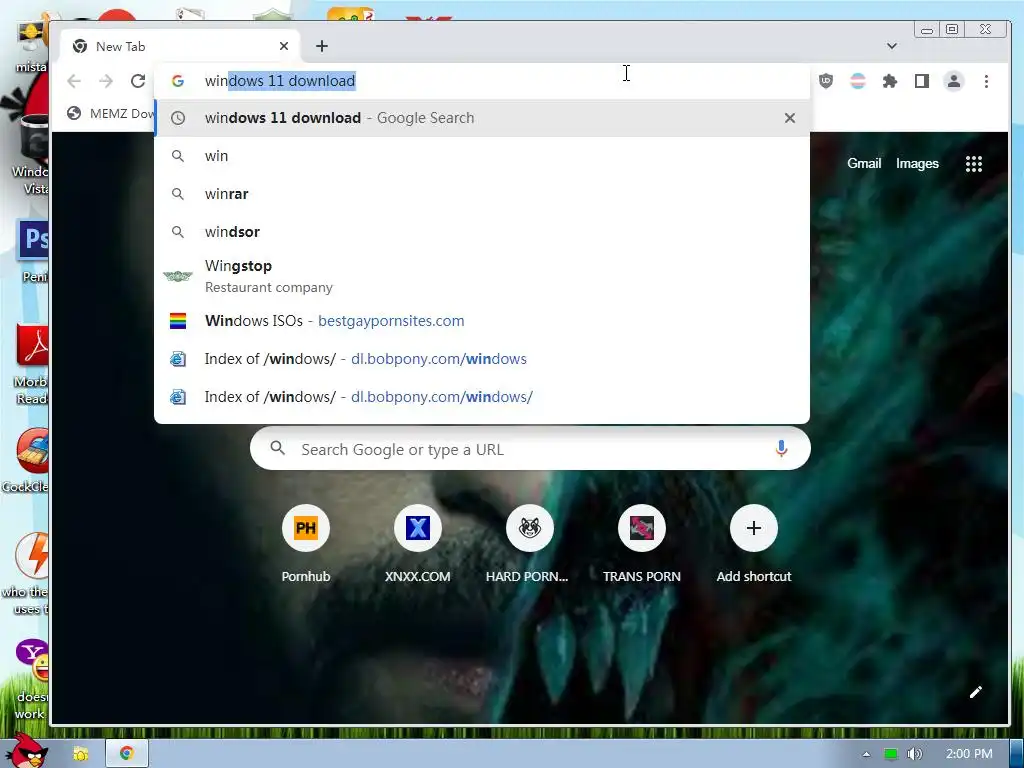Viewport: 1024px width, 768px height.
Task: Click the Google G icon in address bar
Action: pyautogui.click(x=178, y=81)
